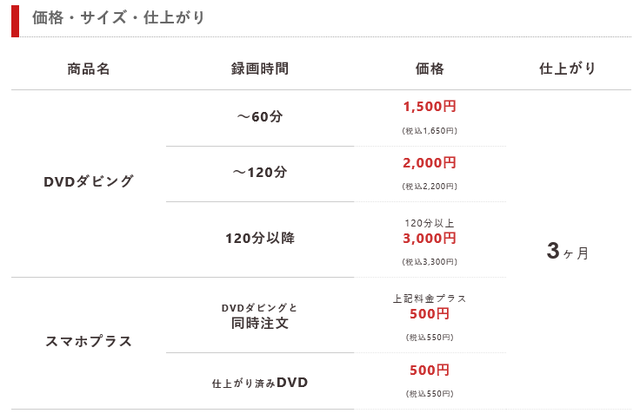Select the スマホプラス product name cell
640x420 pixels.
click(88, 341)
